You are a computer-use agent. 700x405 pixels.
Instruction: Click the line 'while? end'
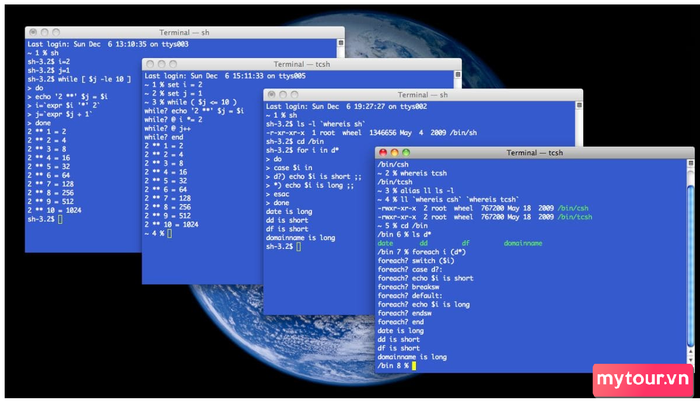[x=164, y=137]
